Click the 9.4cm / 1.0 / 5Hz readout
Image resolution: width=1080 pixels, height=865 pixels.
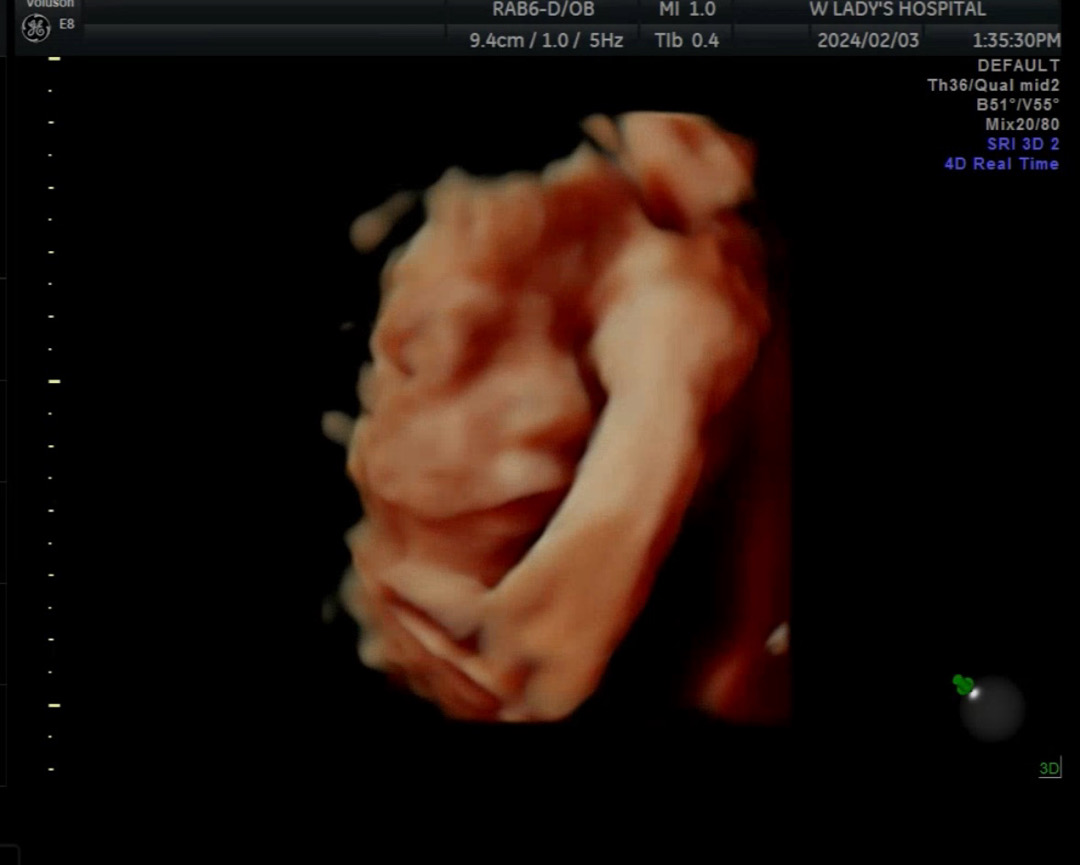pyautogui.click(x=546, y=41)
